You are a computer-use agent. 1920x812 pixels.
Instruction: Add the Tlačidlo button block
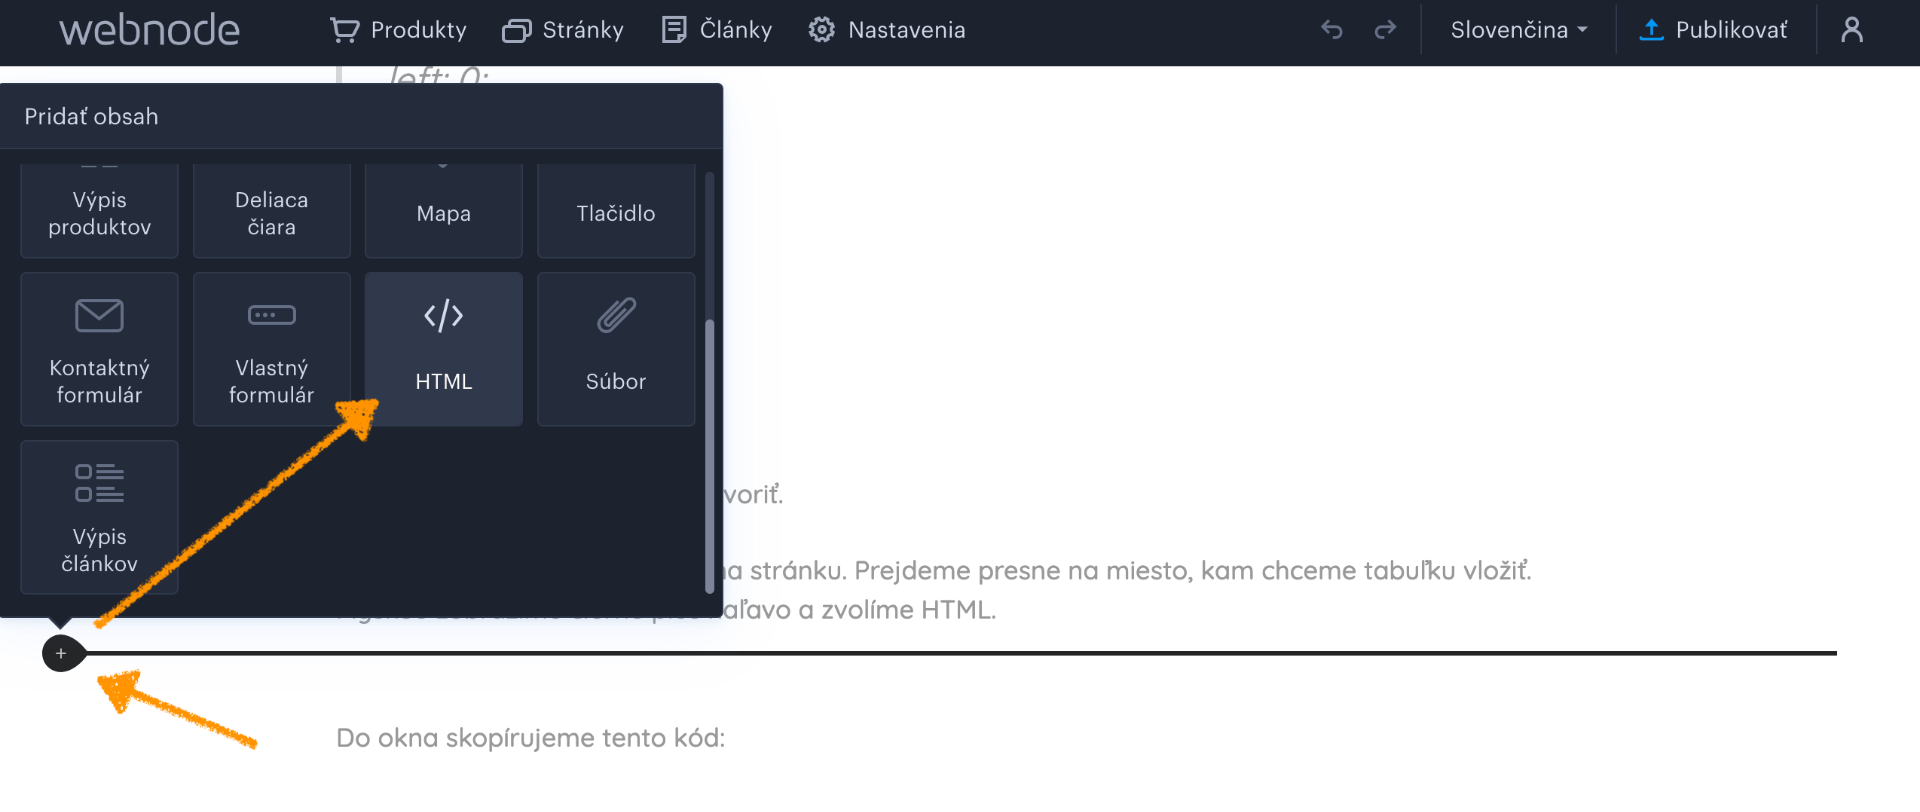pyautogui.click(x=616, y=211)
